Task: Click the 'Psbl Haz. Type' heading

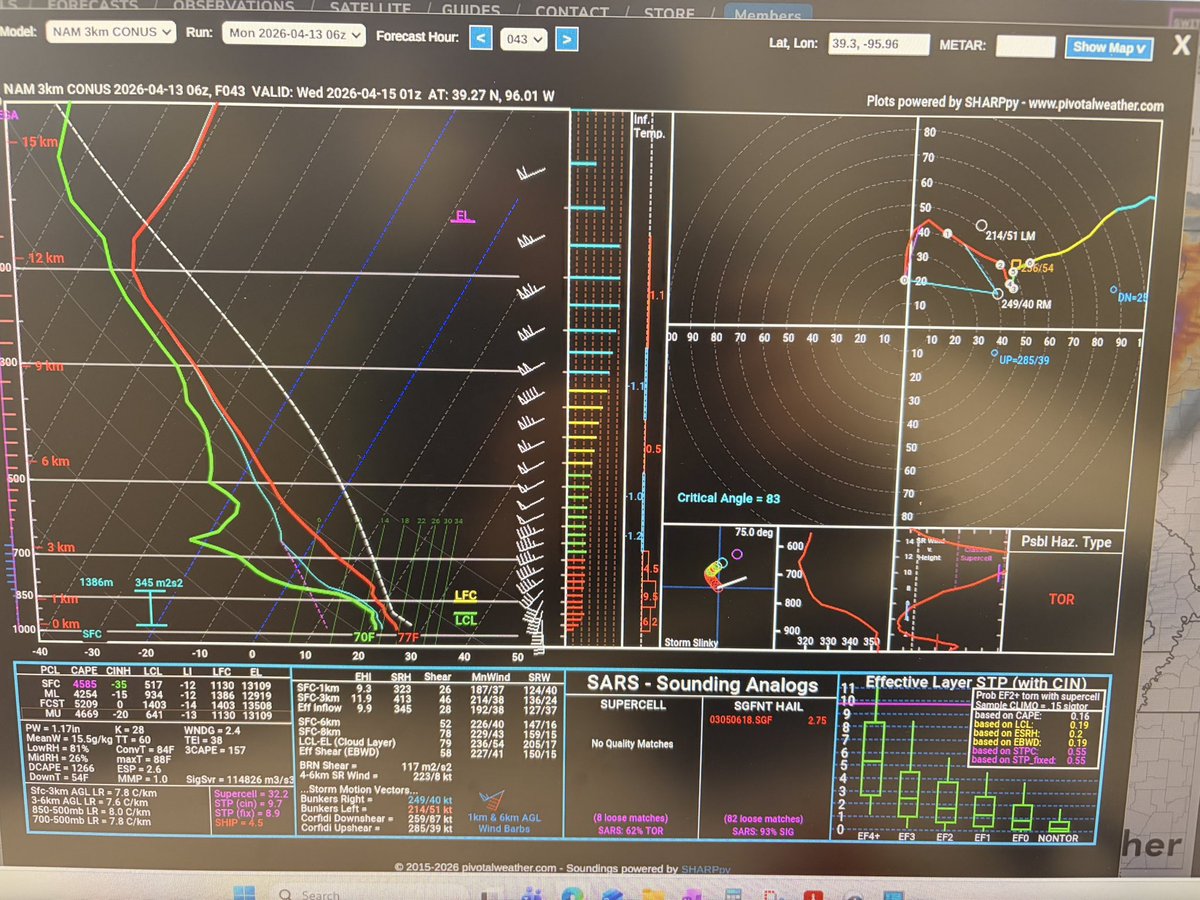Action: [1064, 543]
